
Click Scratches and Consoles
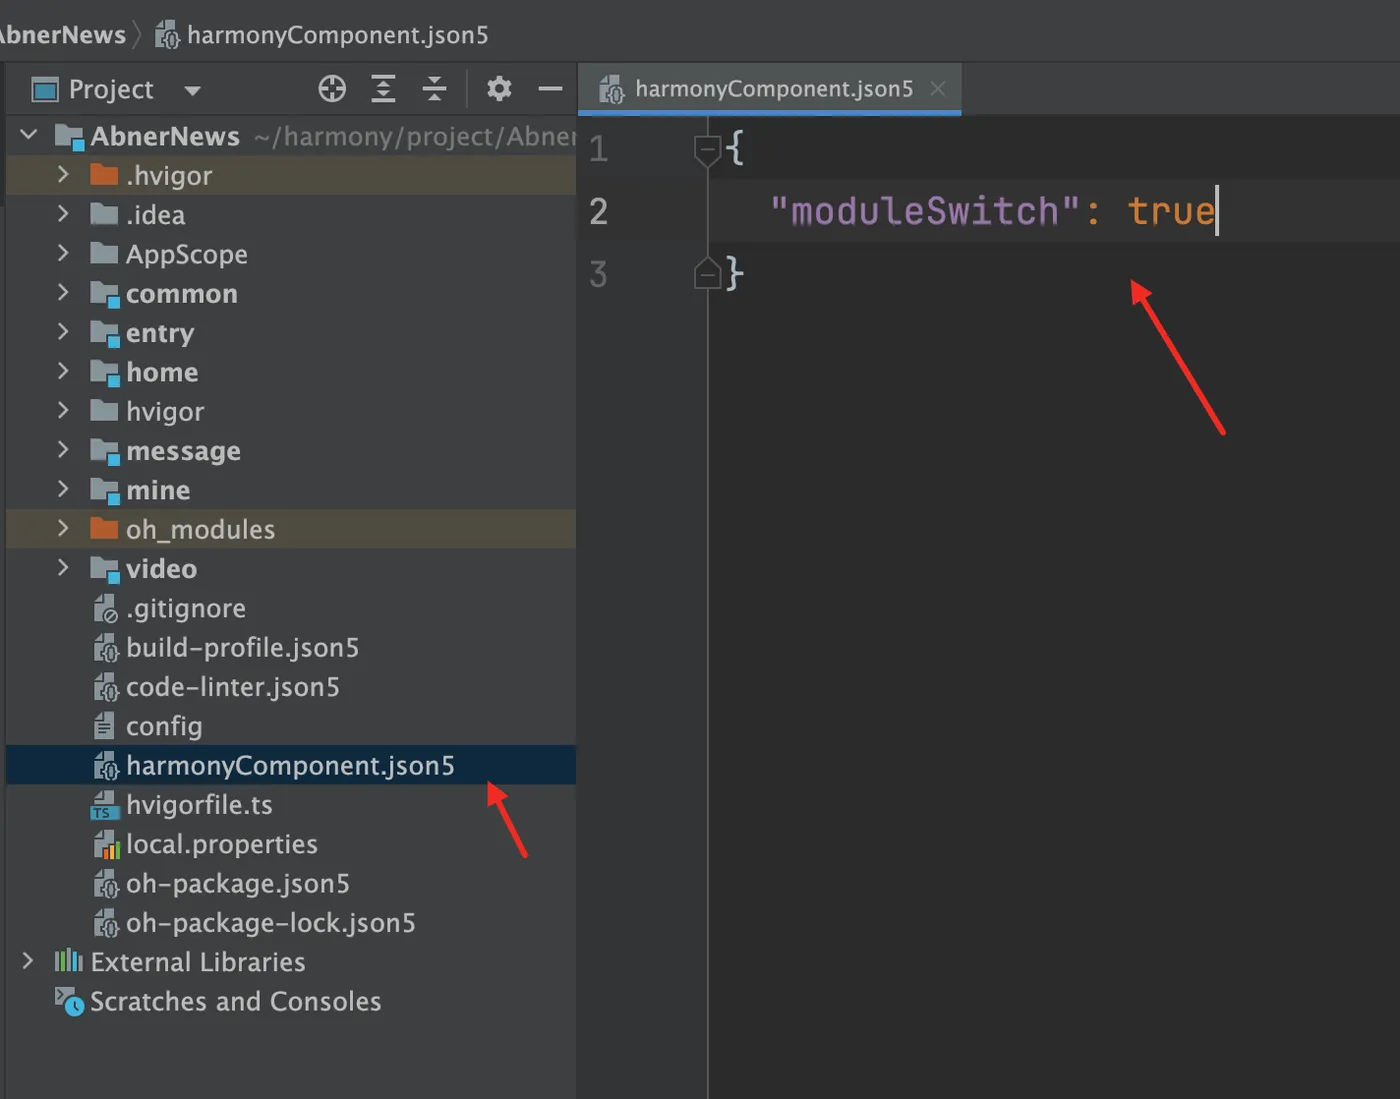click(235, 1001)
